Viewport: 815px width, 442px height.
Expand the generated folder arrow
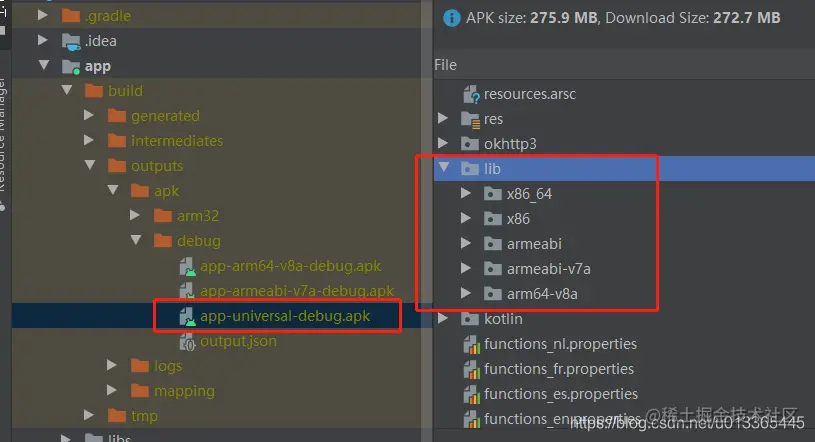pos(89,115)
